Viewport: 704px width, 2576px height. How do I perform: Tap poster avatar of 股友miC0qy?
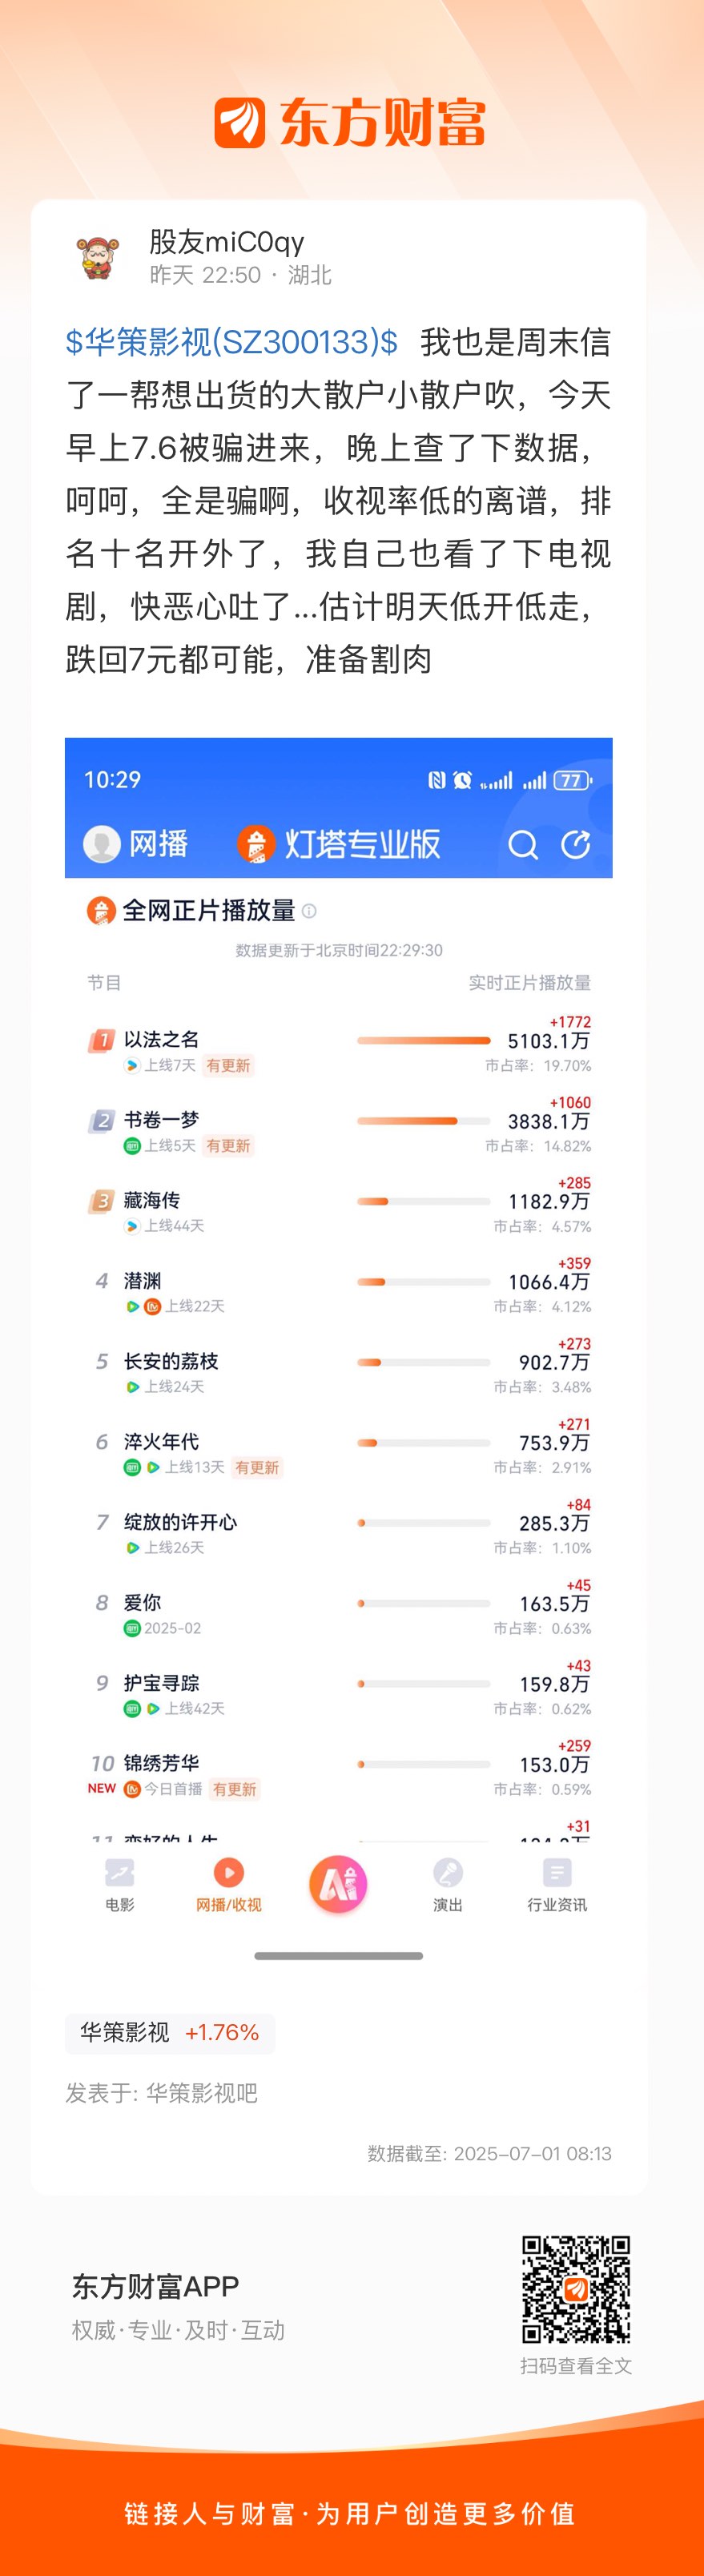point(98,257)
